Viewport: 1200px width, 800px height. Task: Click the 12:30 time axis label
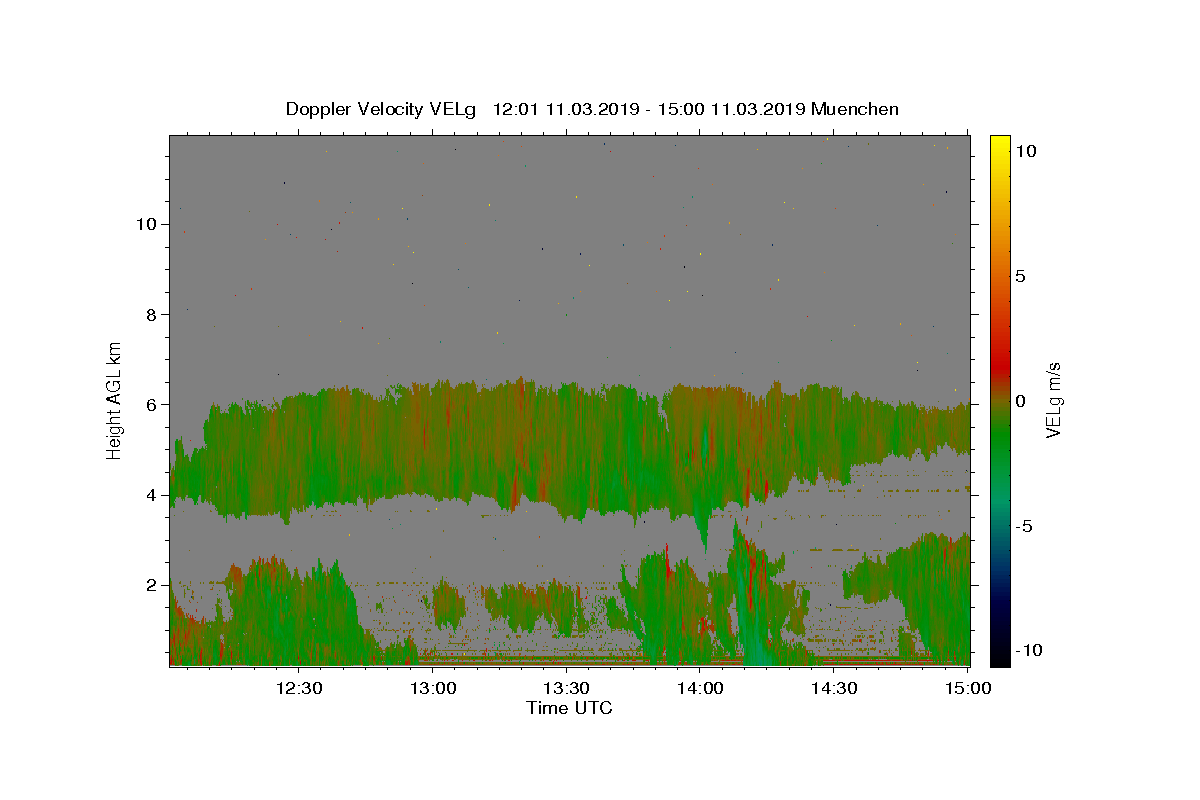coord(299,688)
